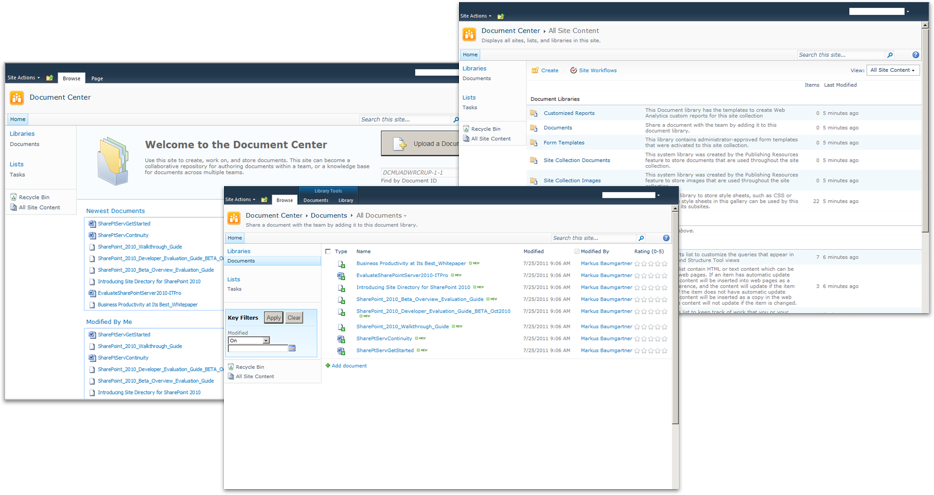Viewport: 934px width, 495px height.
Task: Click Word icon beside SharePtServContinuity in library list
Action: [341, 339]
